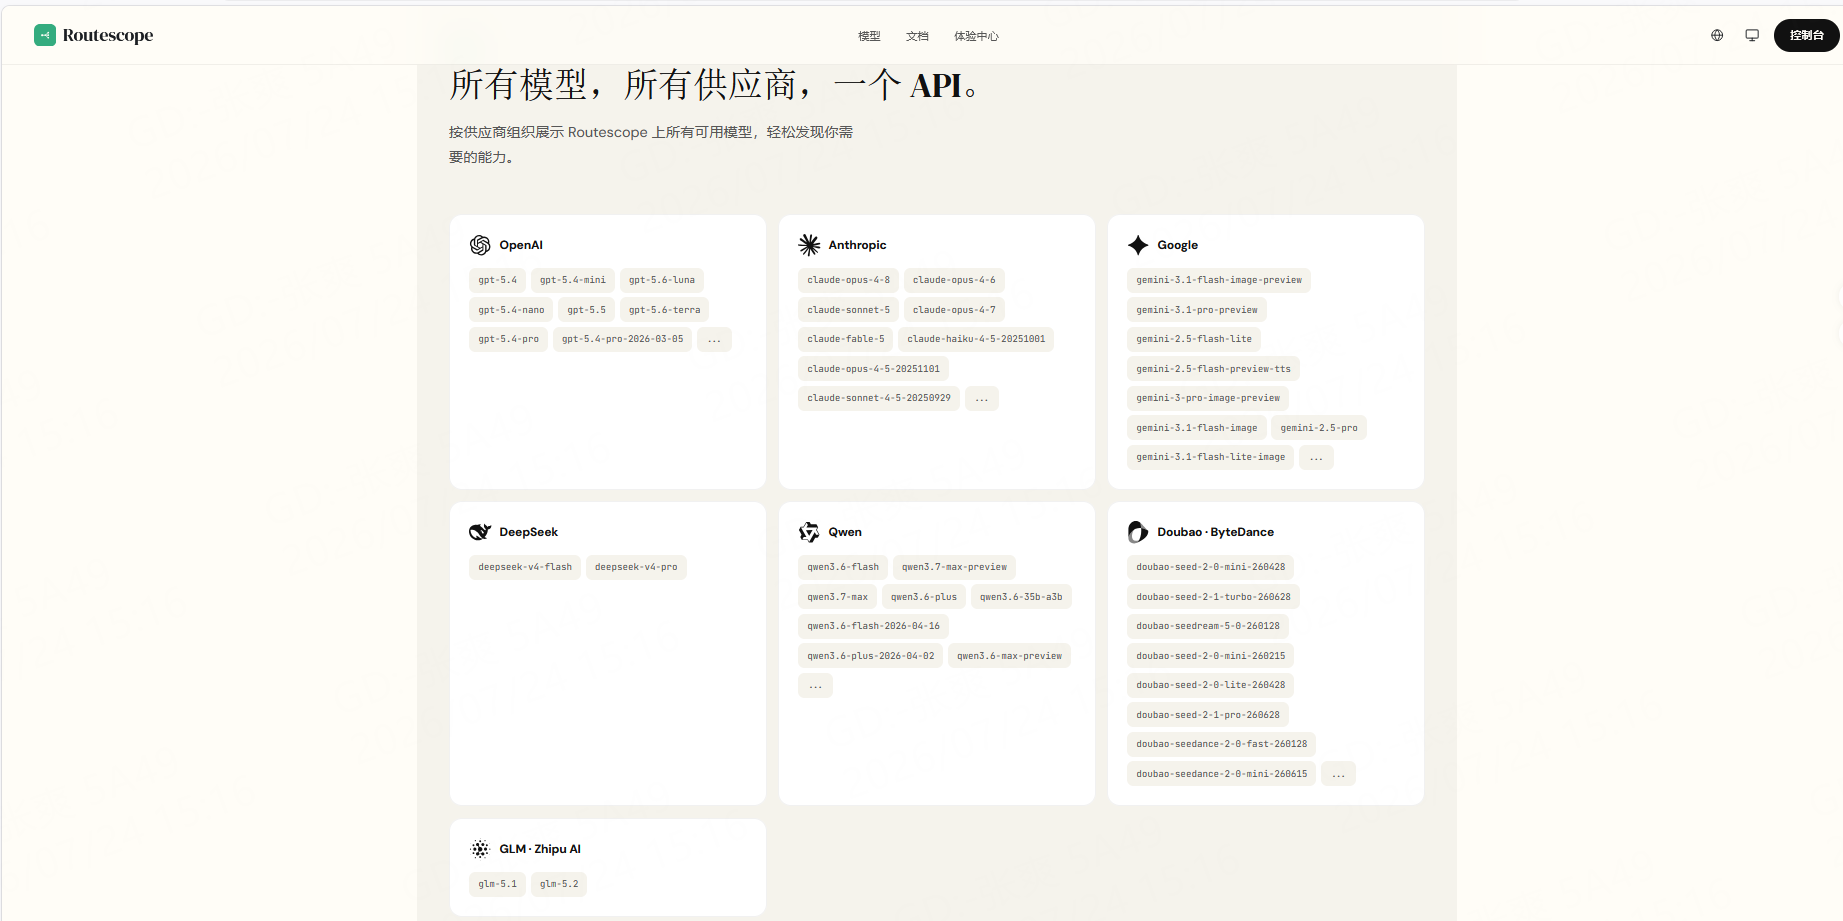Screen dimensions: 1843x921
Task: Expand more Google models ellipsis
Action: pos(1316,457)
